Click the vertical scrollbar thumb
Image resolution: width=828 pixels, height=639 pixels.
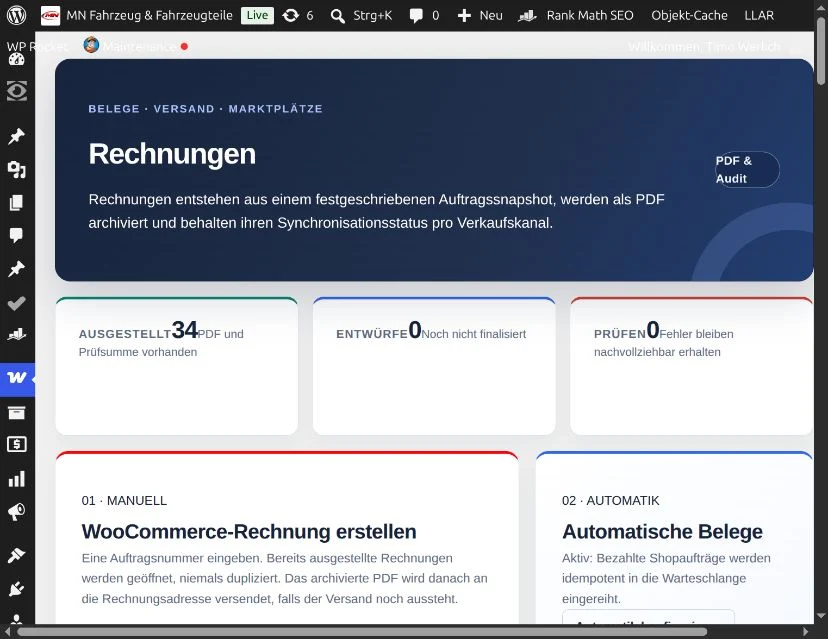(821, 51)
